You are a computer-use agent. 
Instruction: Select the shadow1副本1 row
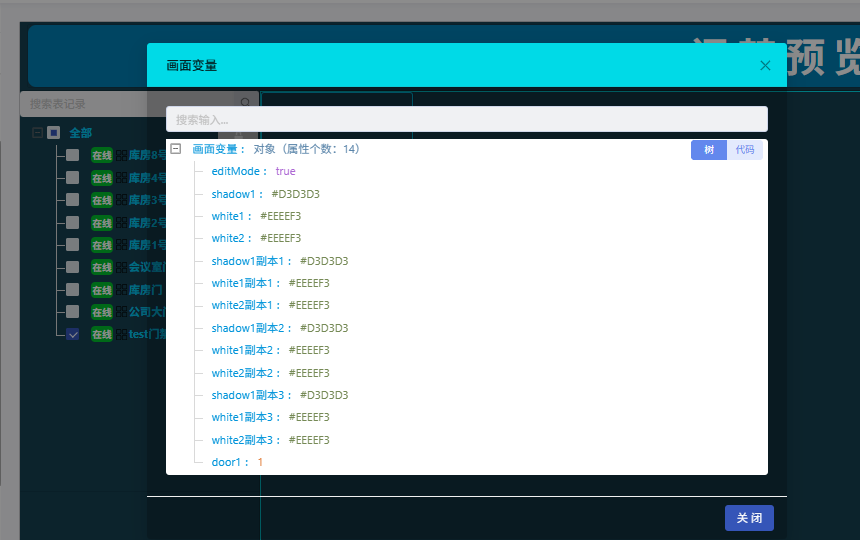click(280, 261)
